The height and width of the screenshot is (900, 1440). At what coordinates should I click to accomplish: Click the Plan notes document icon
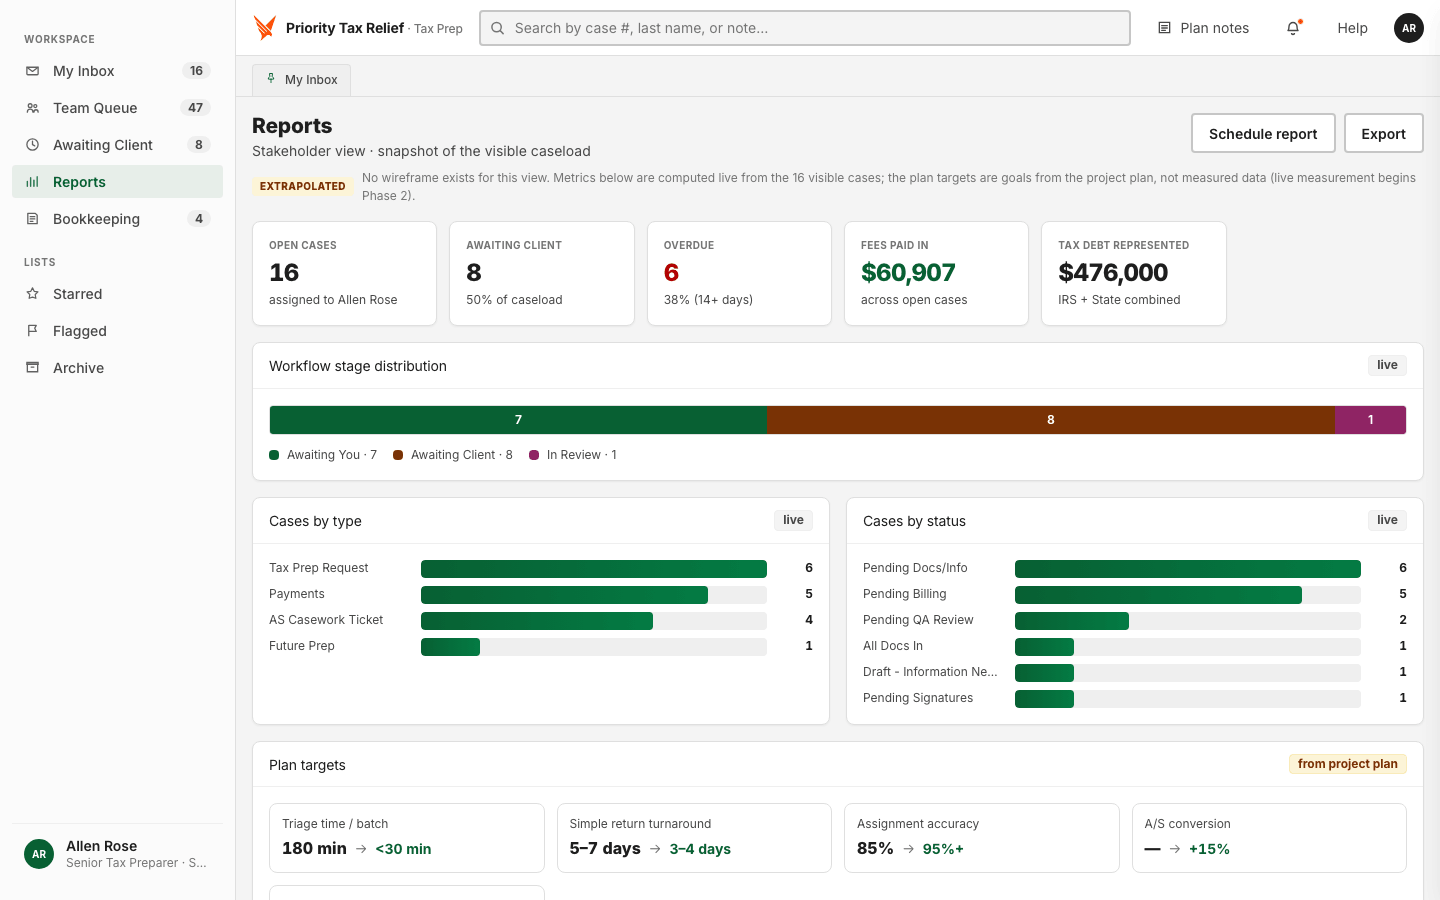pyautogui.click(x=1164, y=28)
